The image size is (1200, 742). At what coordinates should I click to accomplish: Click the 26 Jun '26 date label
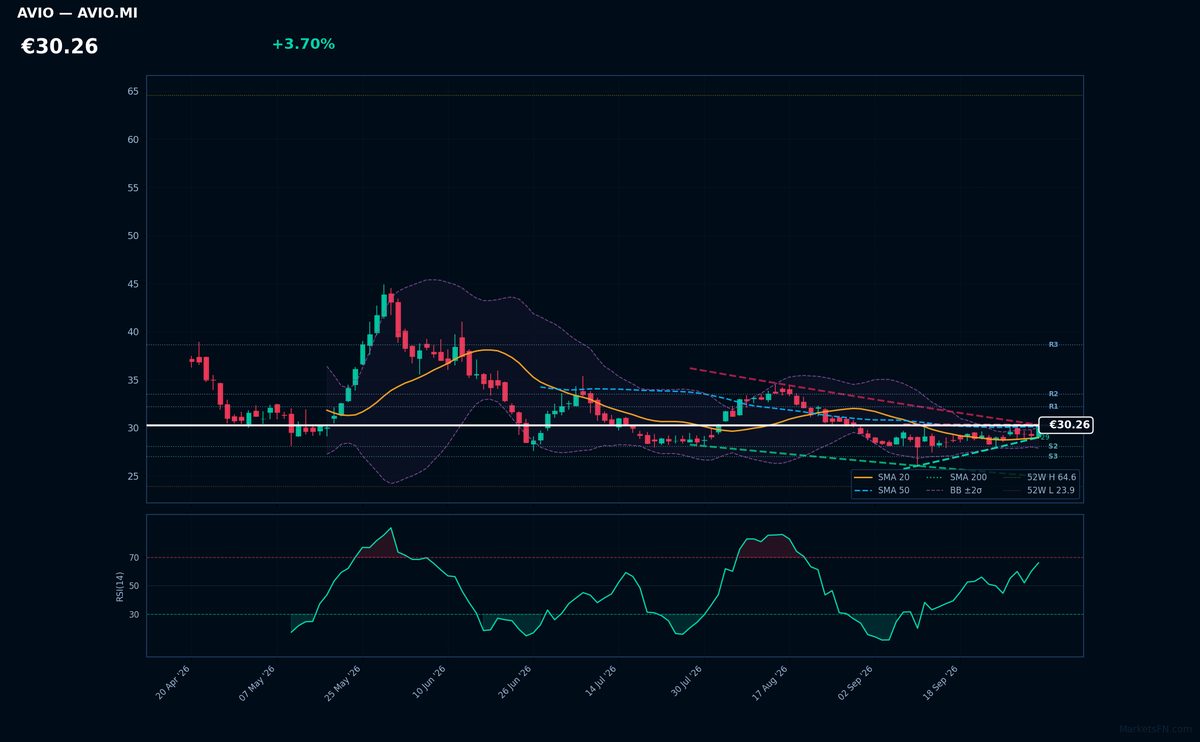(515, 683)
